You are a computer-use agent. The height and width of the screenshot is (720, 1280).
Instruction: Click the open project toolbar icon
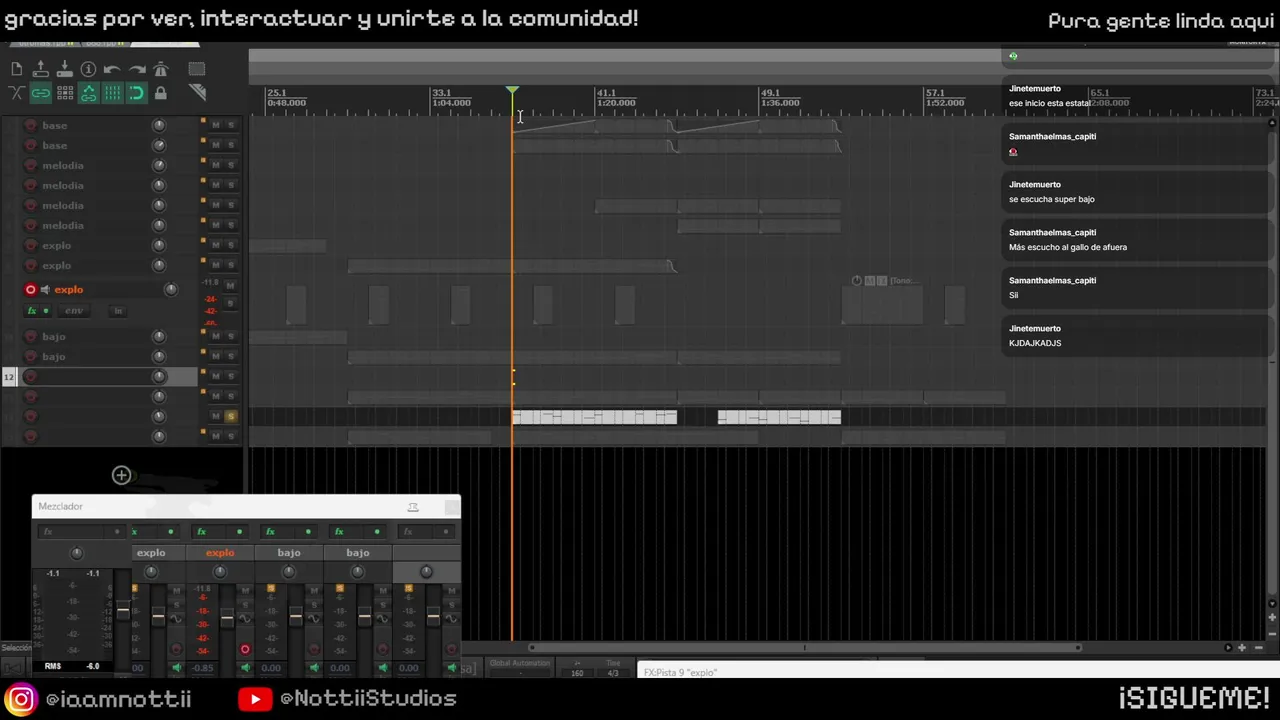[40, 69]
